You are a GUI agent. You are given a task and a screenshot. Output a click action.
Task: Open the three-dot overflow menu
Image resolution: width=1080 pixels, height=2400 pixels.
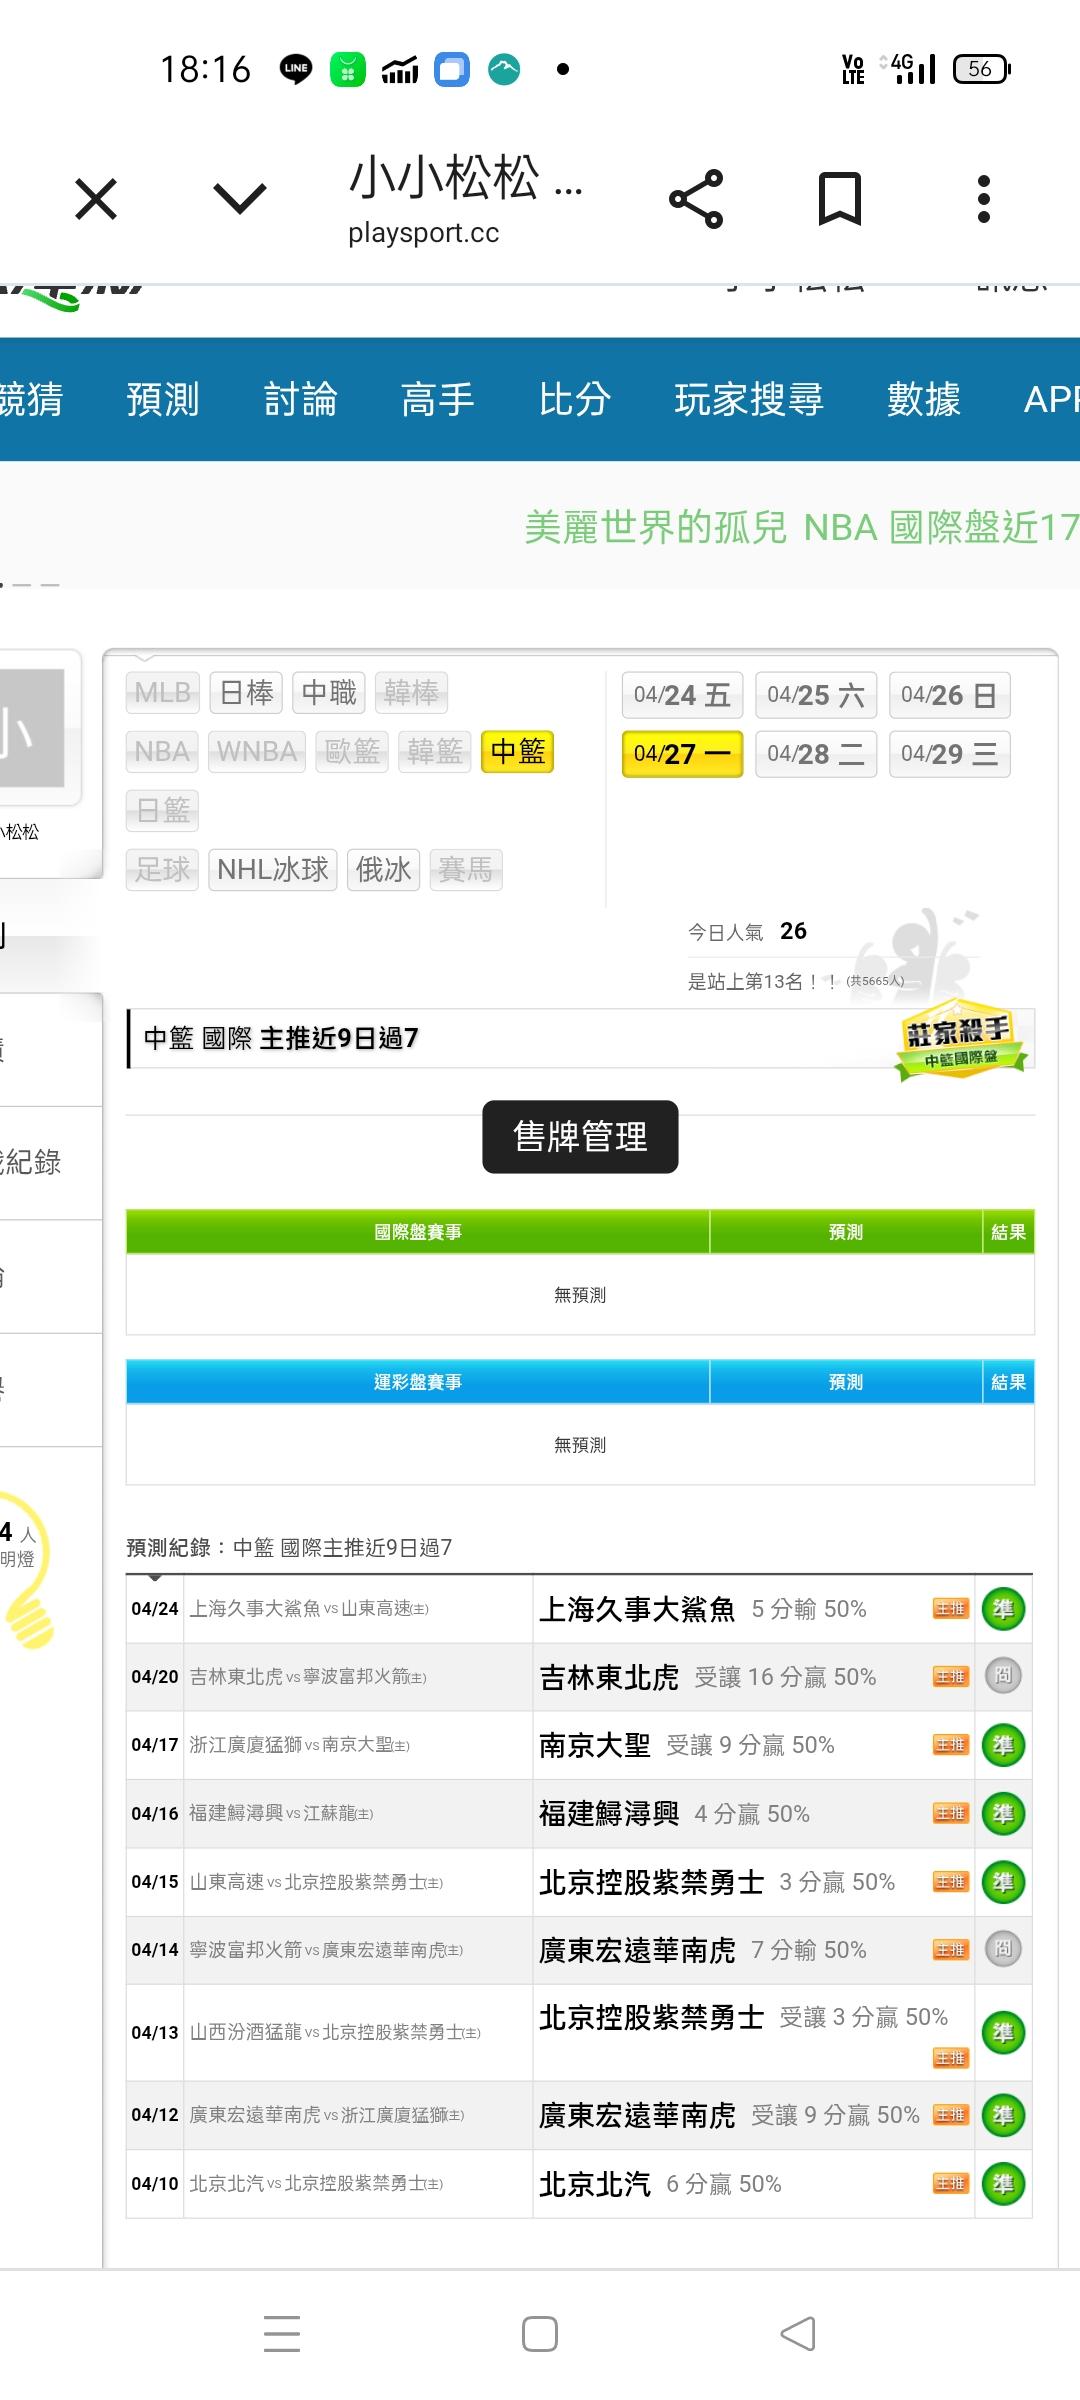tap(984, 198)
